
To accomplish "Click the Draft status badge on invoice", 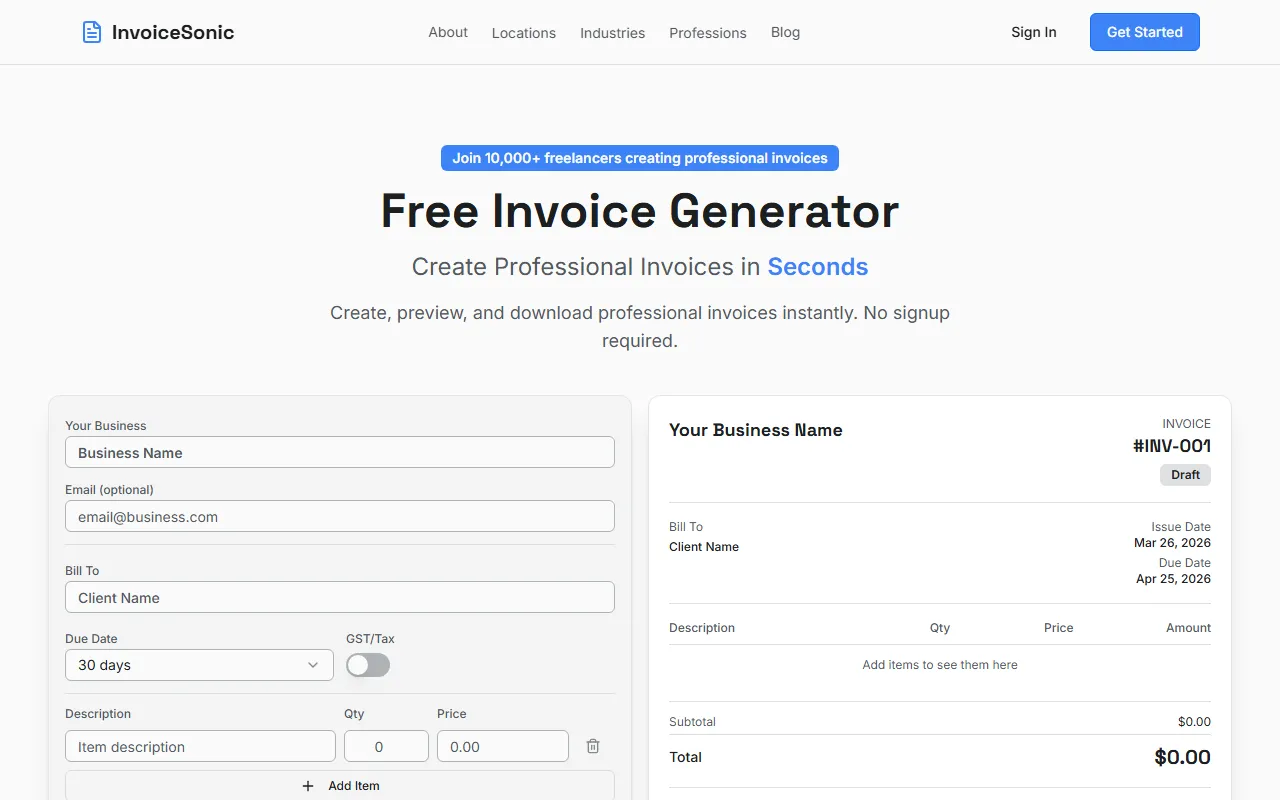I will 1185,475.
